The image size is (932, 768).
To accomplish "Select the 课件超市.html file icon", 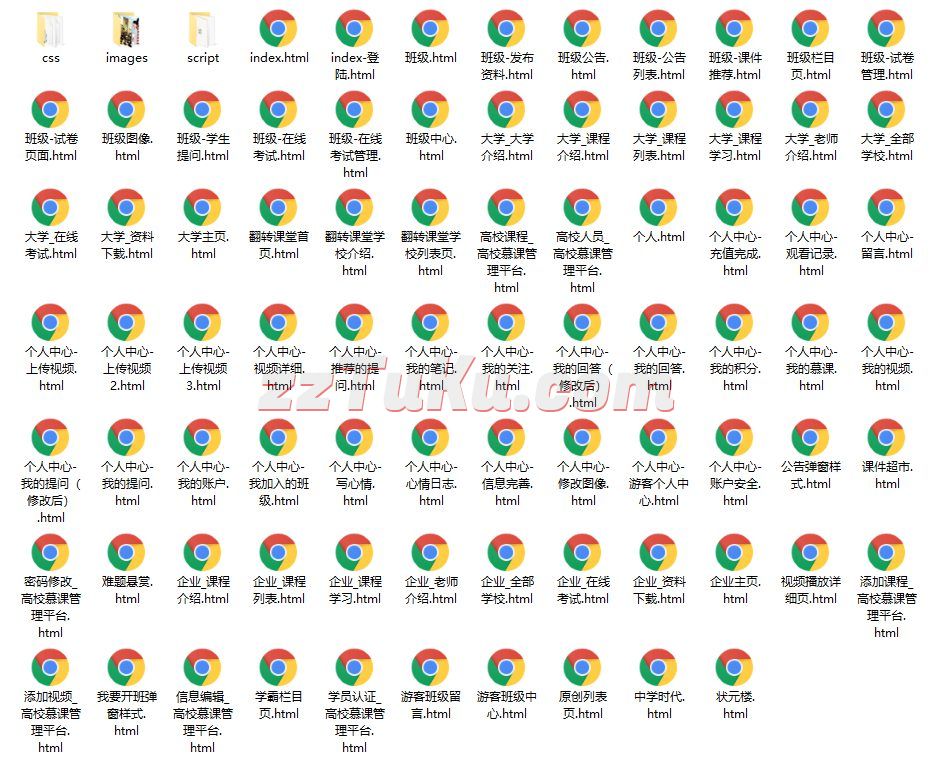I will (x=886, y=438).
